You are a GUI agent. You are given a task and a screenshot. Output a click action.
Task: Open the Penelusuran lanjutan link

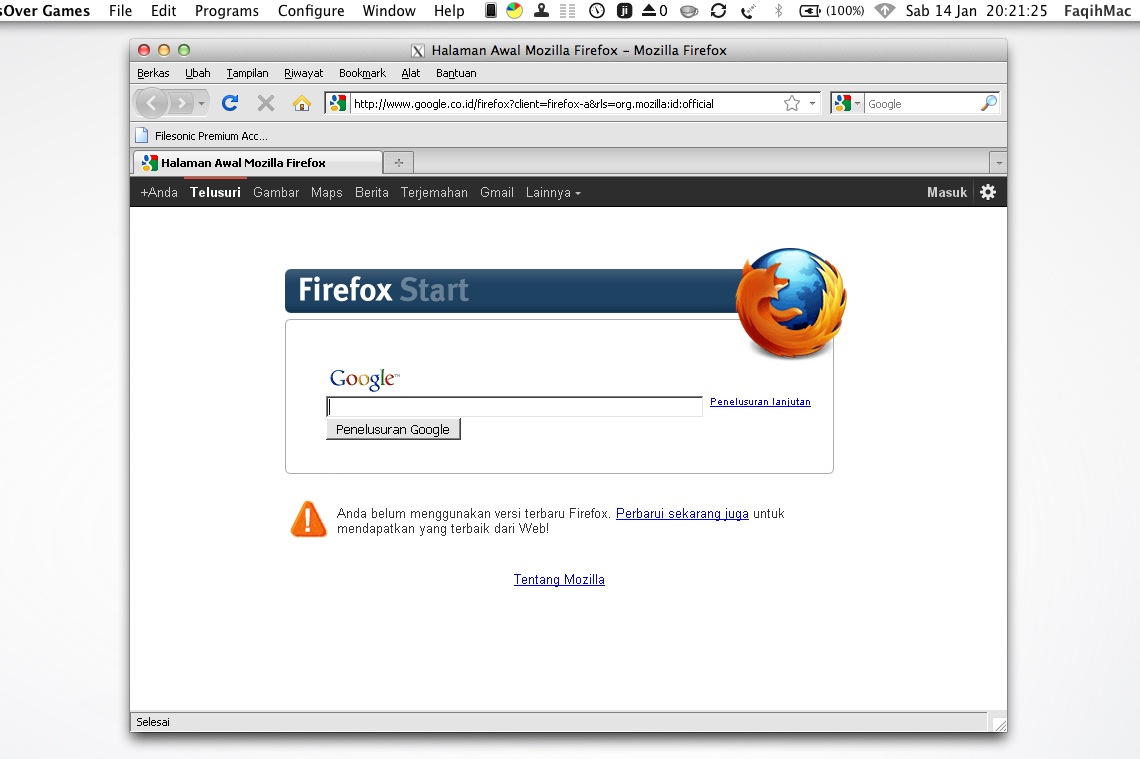pos(760,401)
